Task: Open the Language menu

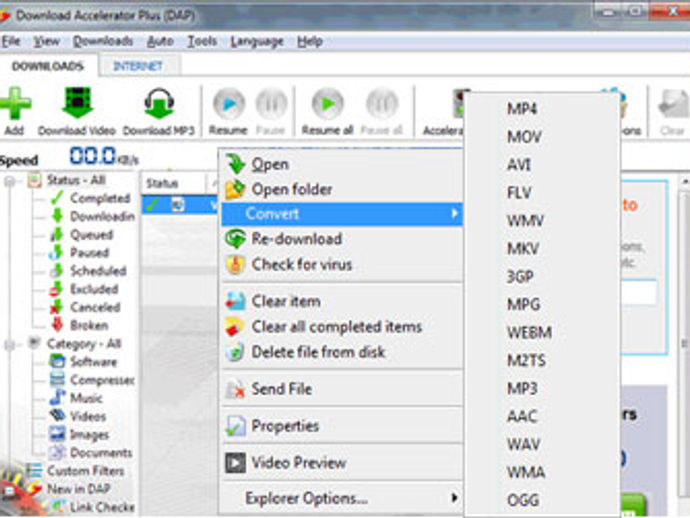Action: pos(257,41)
